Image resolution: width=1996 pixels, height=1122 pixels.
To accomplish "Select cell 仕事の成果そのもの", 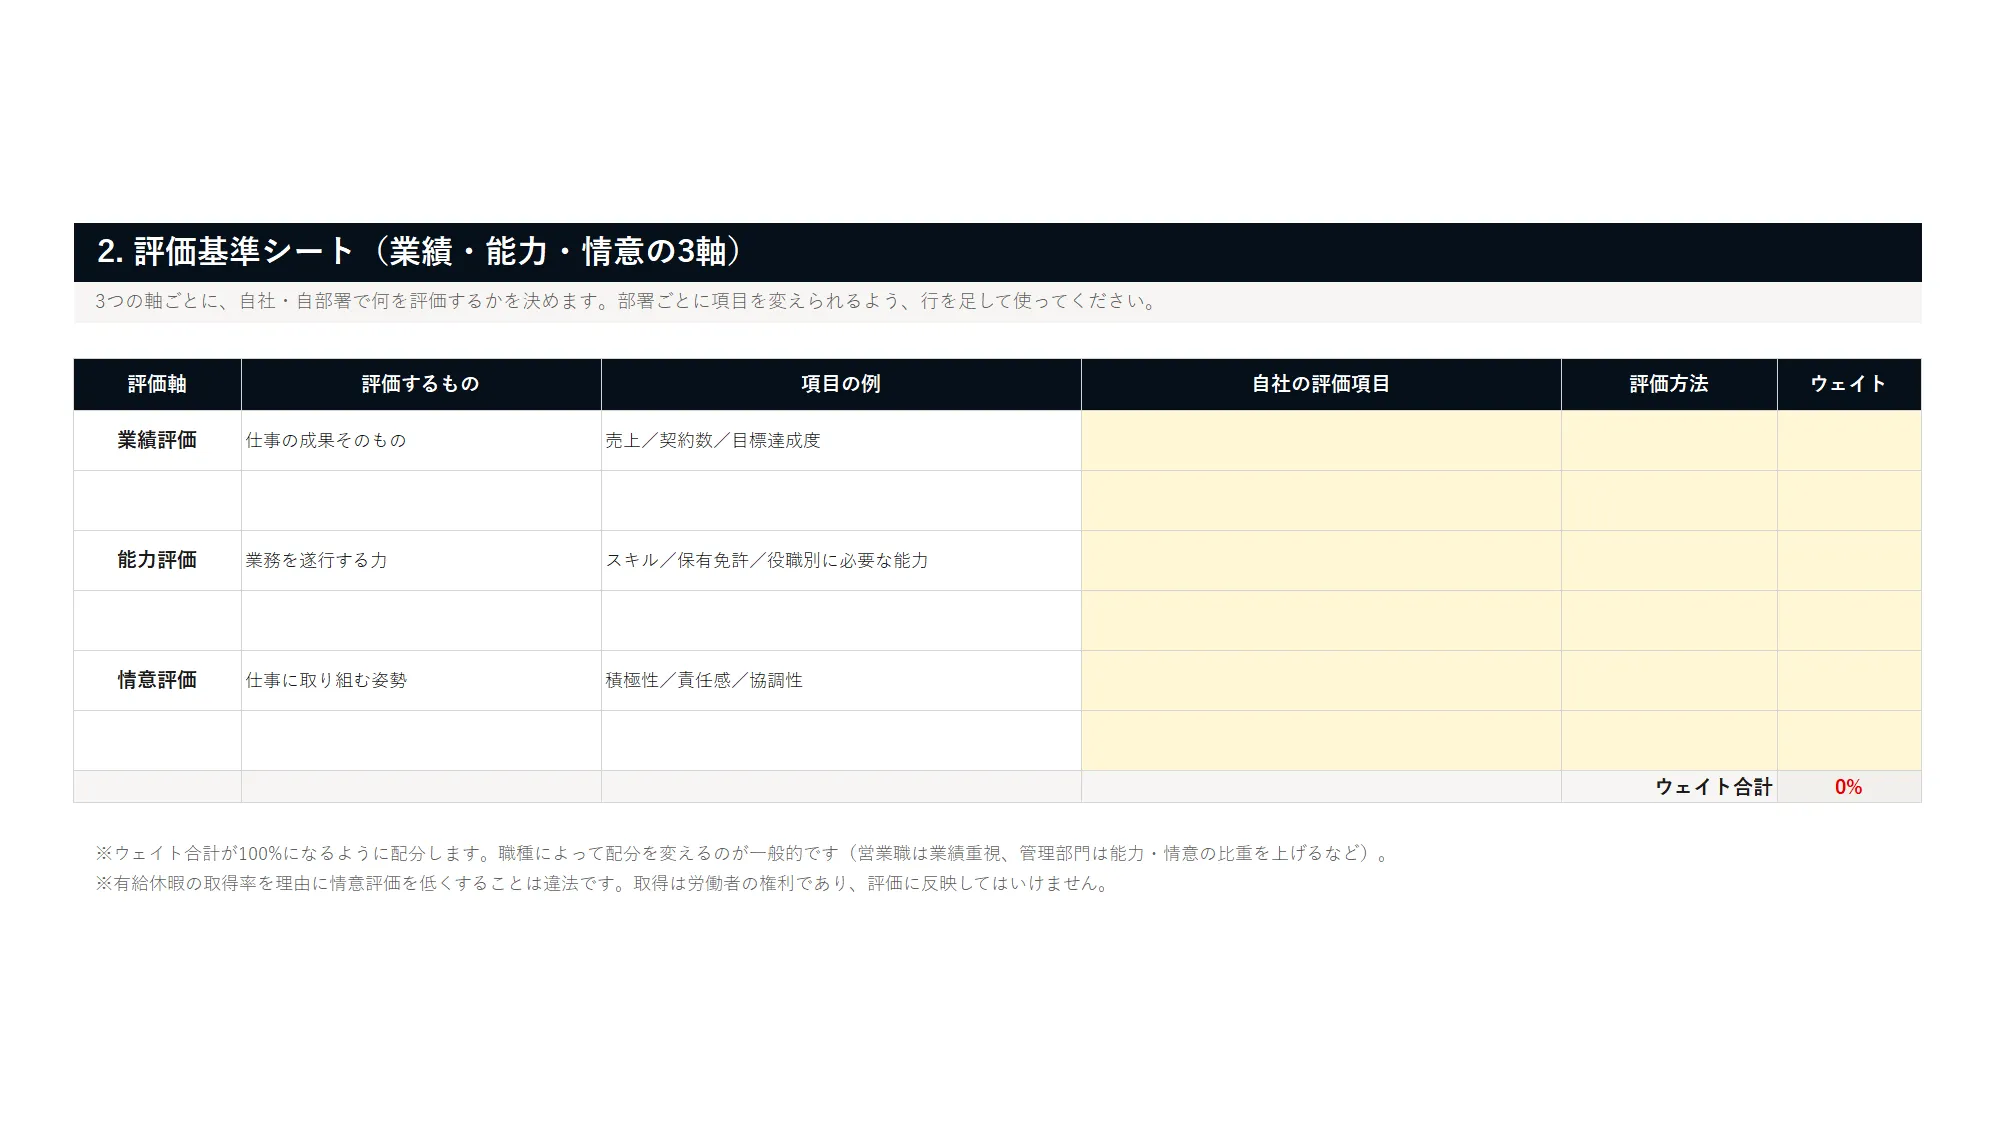I will coord(421,440).
